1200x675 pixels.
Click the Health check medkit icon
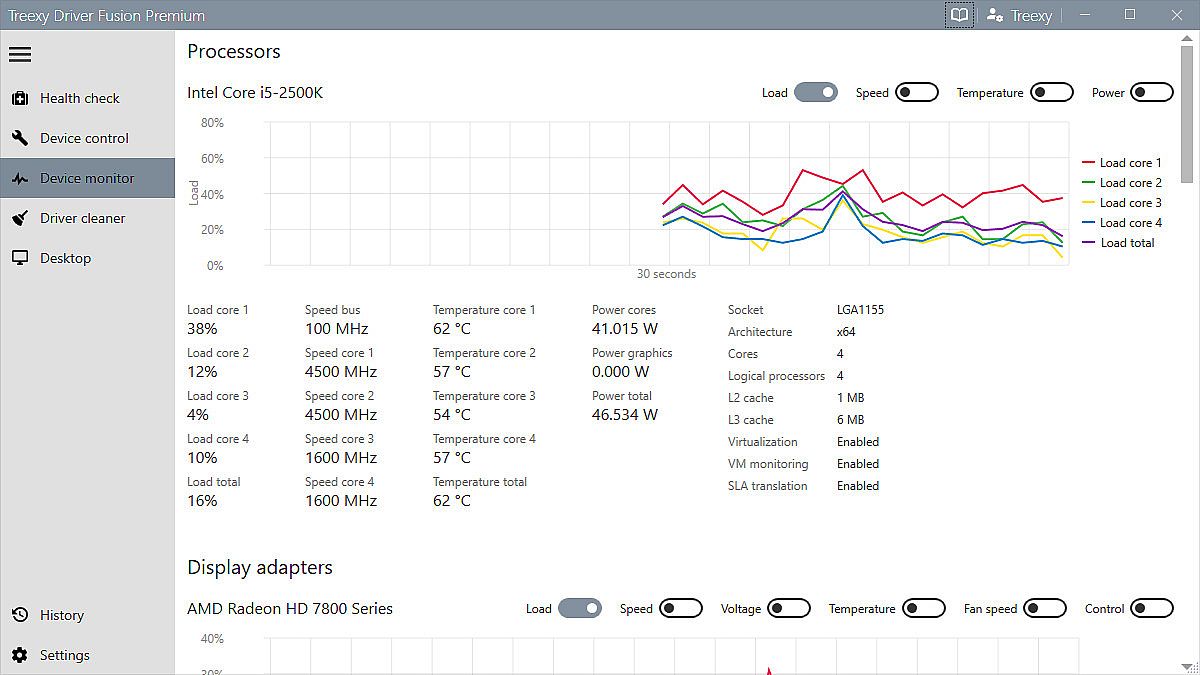20,98
